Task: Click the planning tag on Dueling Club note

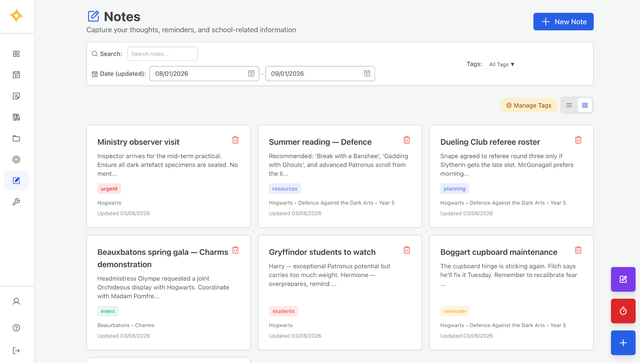Action: click(x=454, y=189)
